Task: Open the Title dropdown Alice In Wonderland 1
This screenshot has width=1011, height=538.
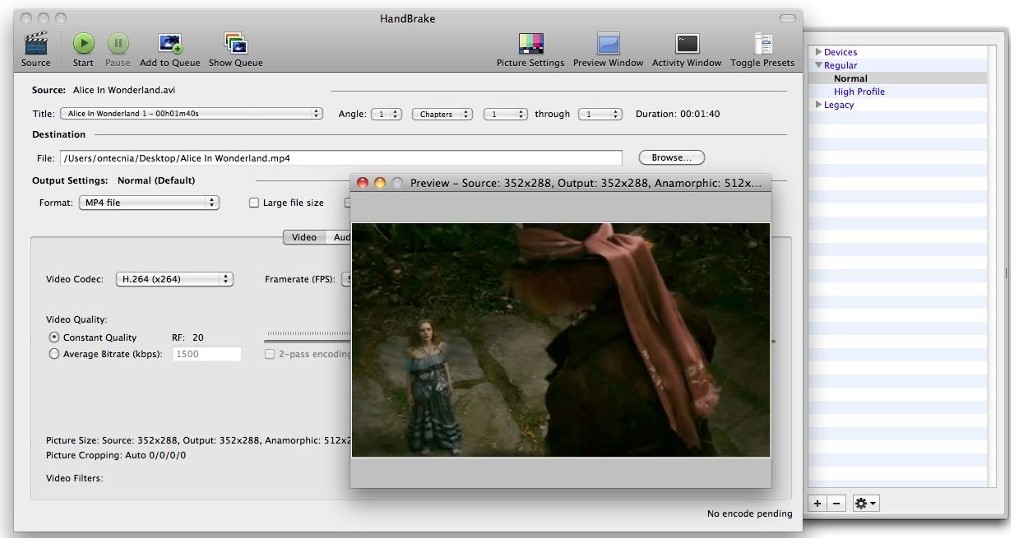Action: 191,114
